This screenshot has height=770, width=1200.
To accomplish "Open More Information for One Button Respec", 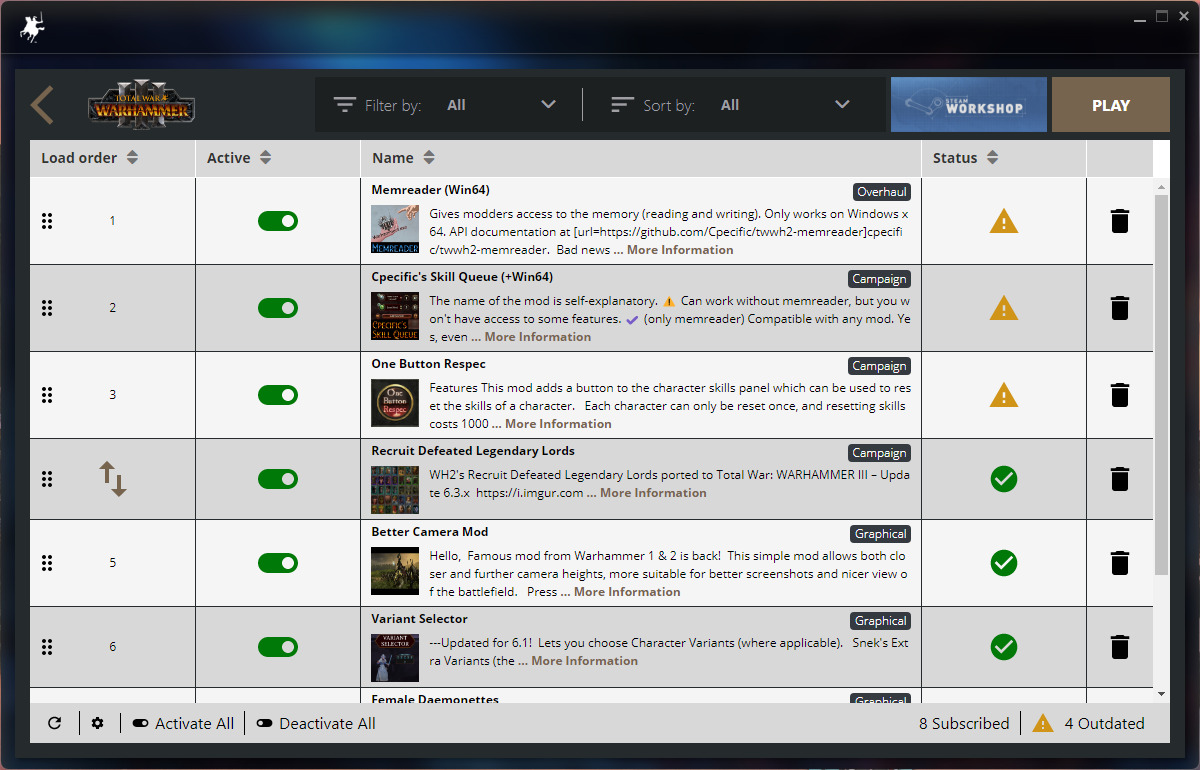I will [x=558, y=424].
